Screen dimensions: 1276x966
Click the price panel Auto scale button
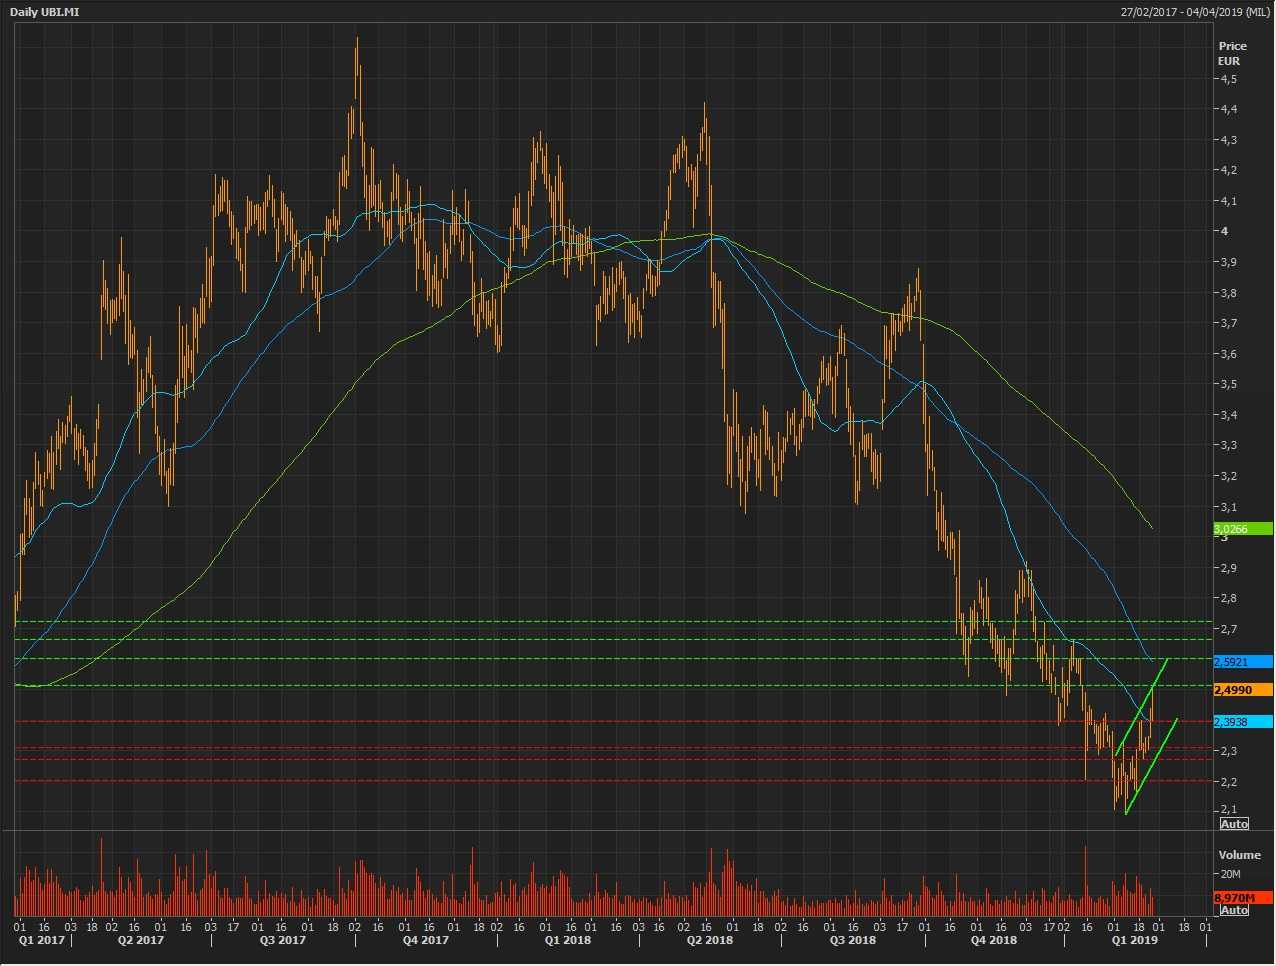coord(1234,823)
